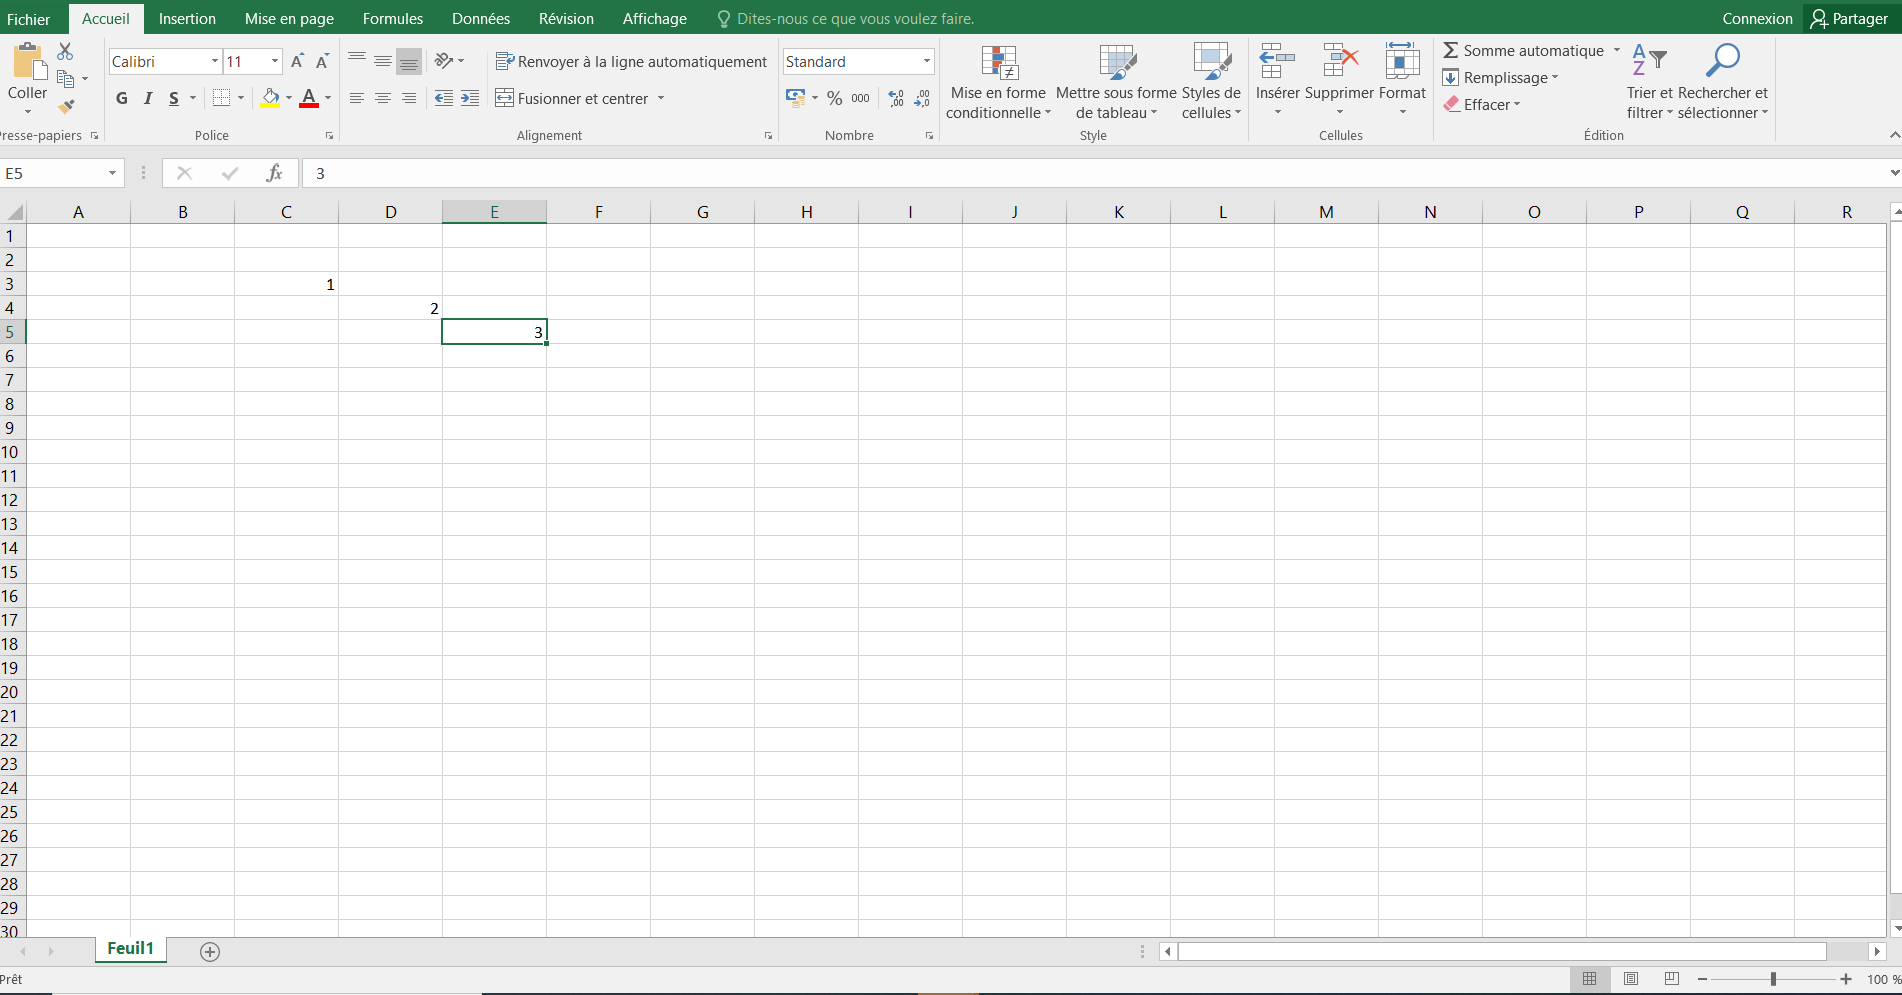Open the Calibri font name dropdown
The image size is (1902, 995).
(x=214, y=62)
